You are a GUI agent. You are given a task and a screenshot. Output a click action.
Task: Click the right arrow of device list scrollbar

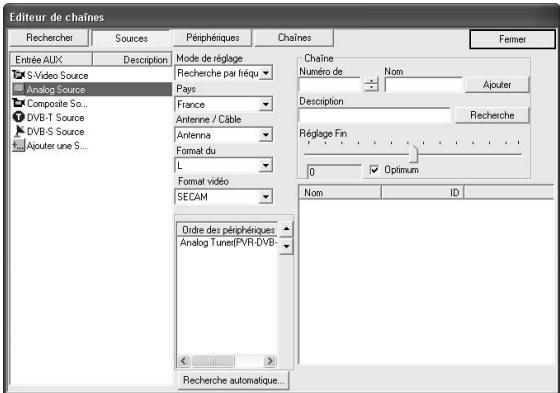270,361
